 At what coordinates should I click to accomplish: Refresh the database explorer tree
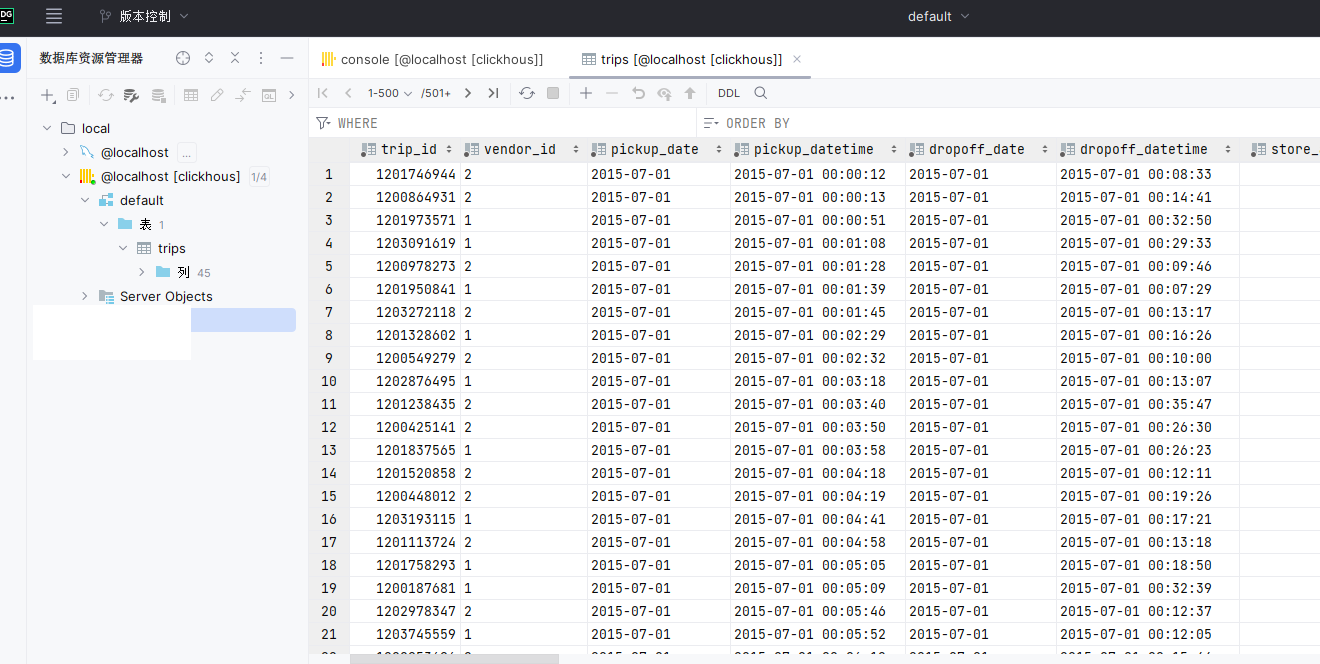pyautogui.click(x=105, y=95)
